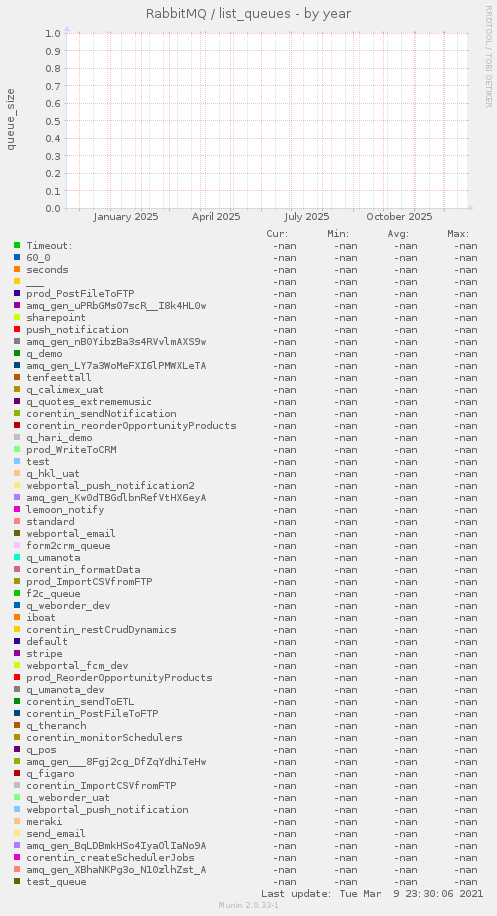Click the July 2025 axis label
The width and height of the screenshot is (497, 916).
click(307, 216)
